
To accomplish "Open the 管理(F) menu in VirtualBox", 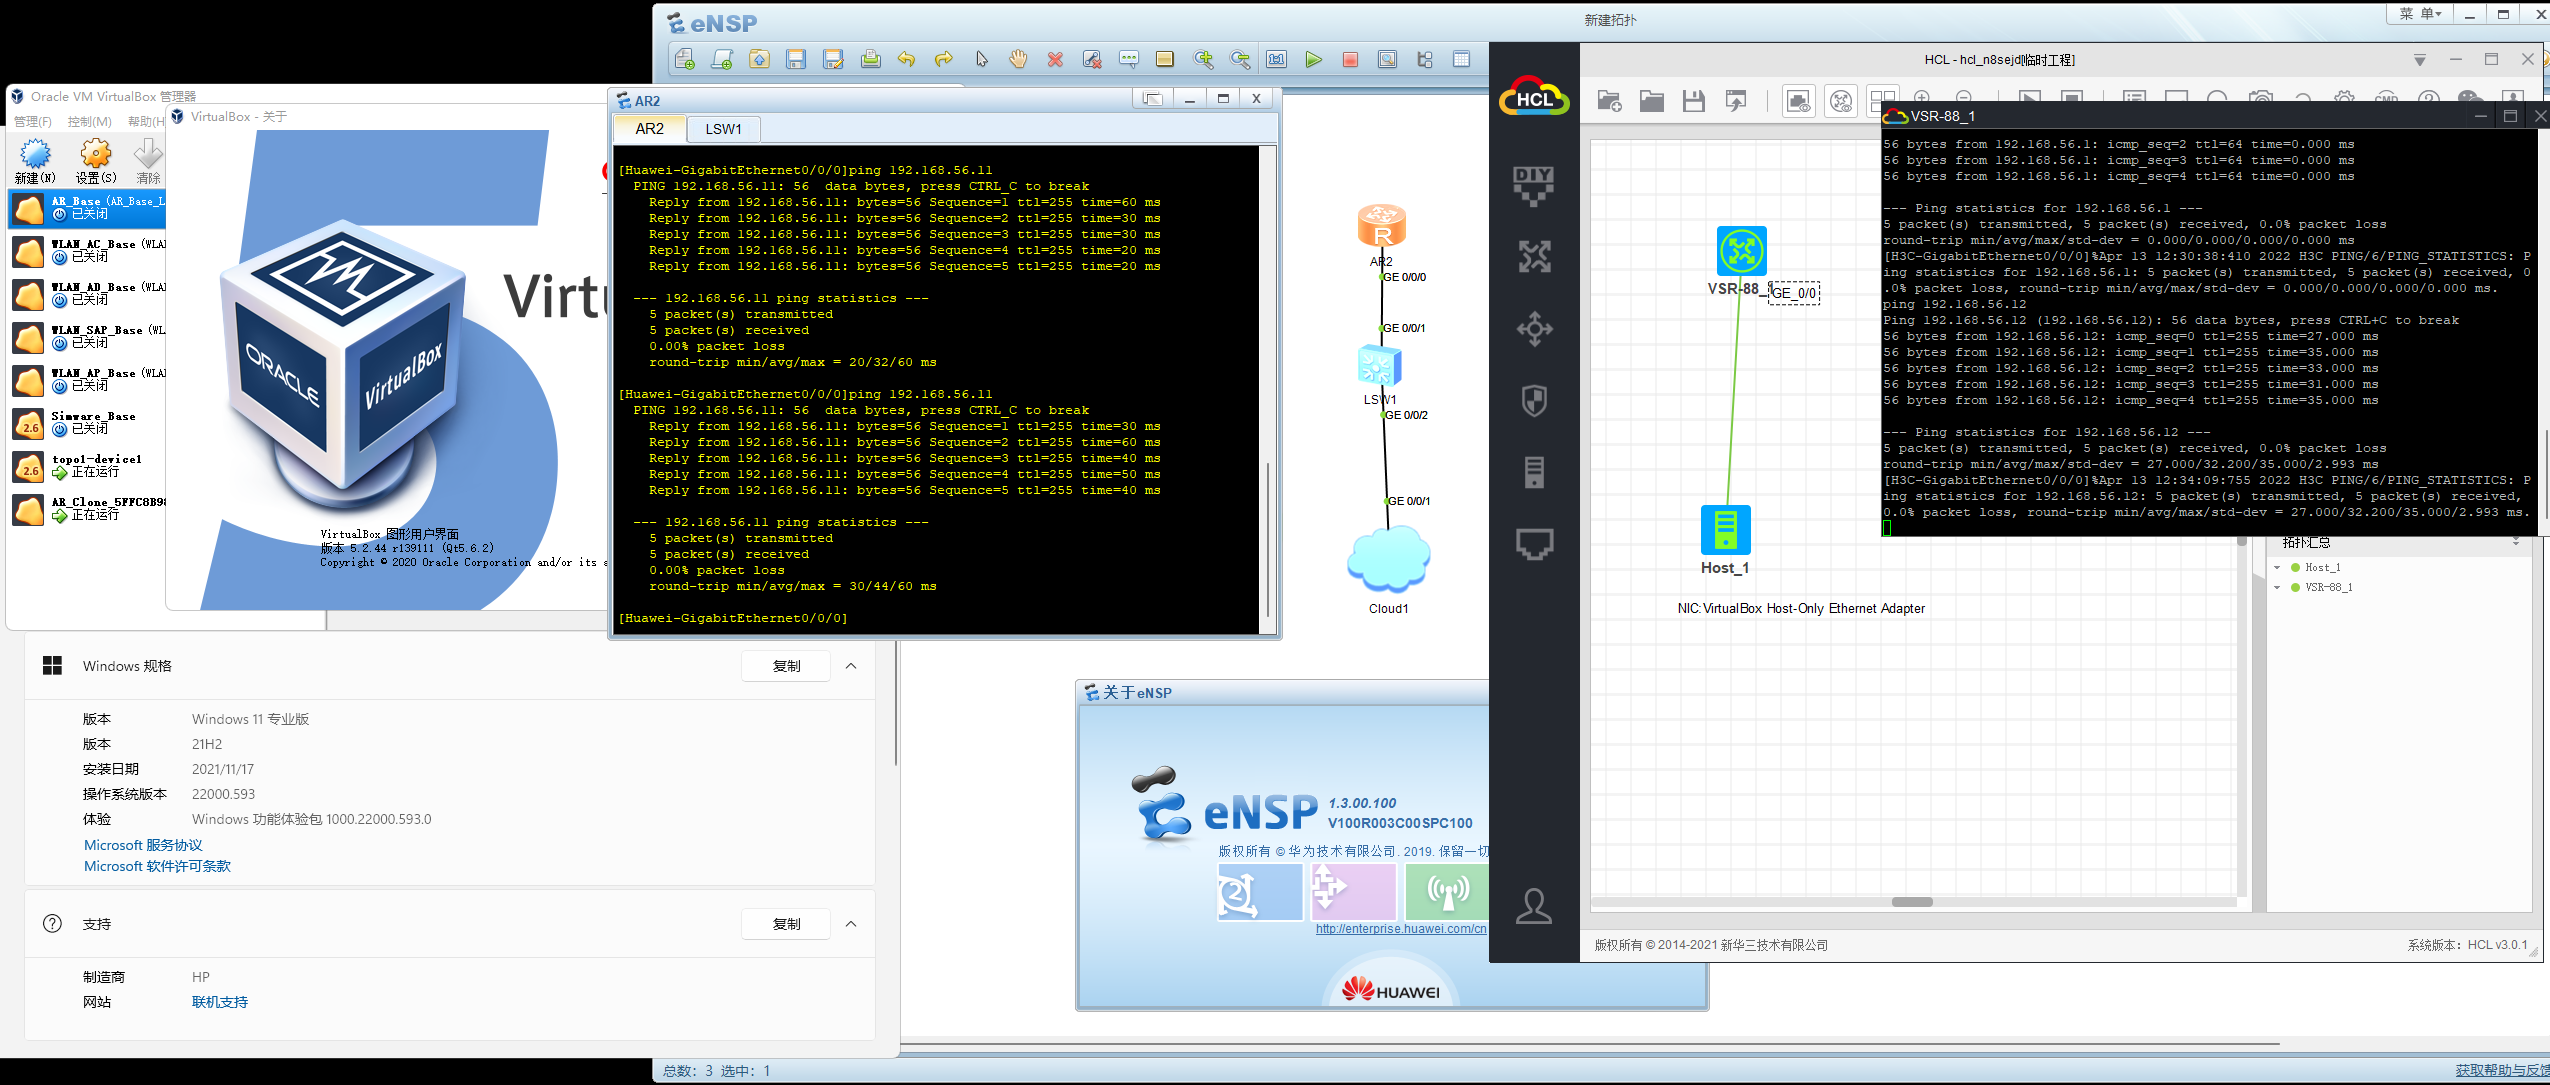I will click(33, 121).
